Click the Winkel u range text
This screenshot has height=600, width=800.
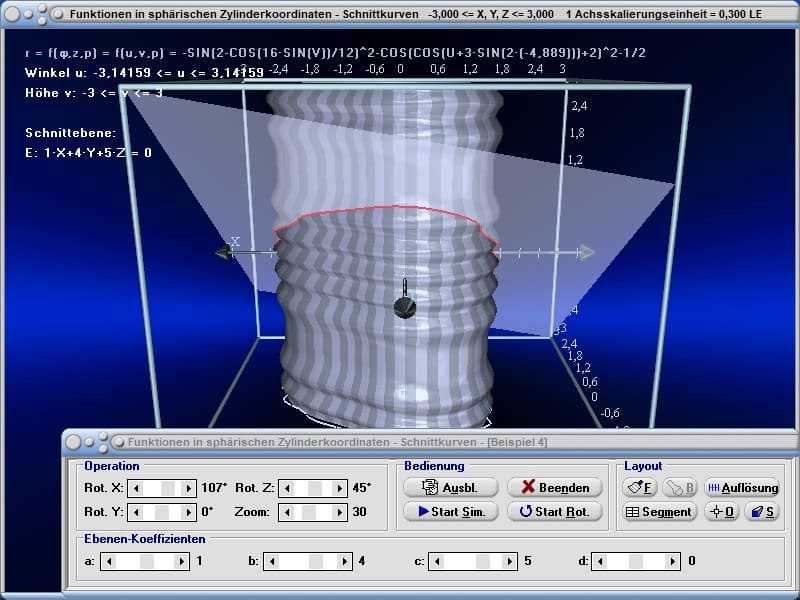(144, 72)
